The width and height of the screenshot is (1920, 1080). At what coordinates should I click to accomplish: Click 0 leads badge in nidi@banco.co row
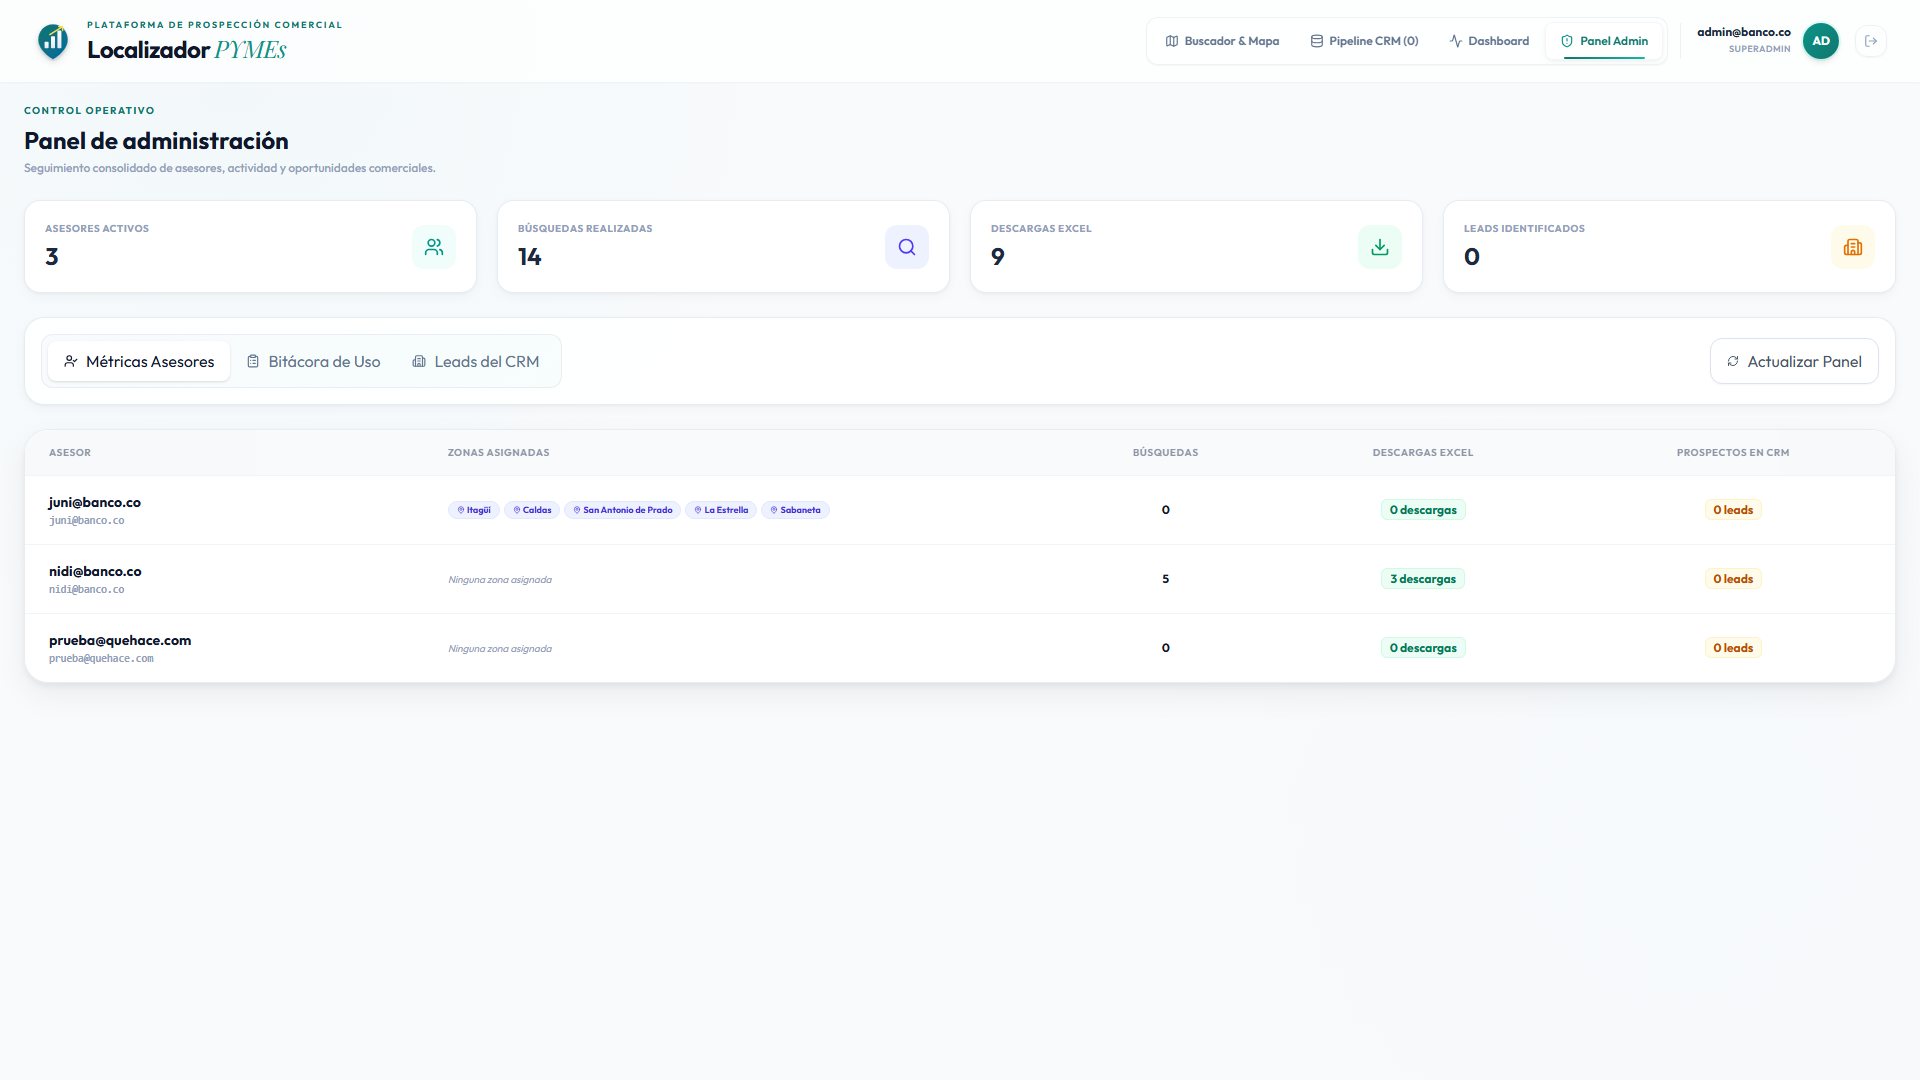click(x=1733, y=579)
